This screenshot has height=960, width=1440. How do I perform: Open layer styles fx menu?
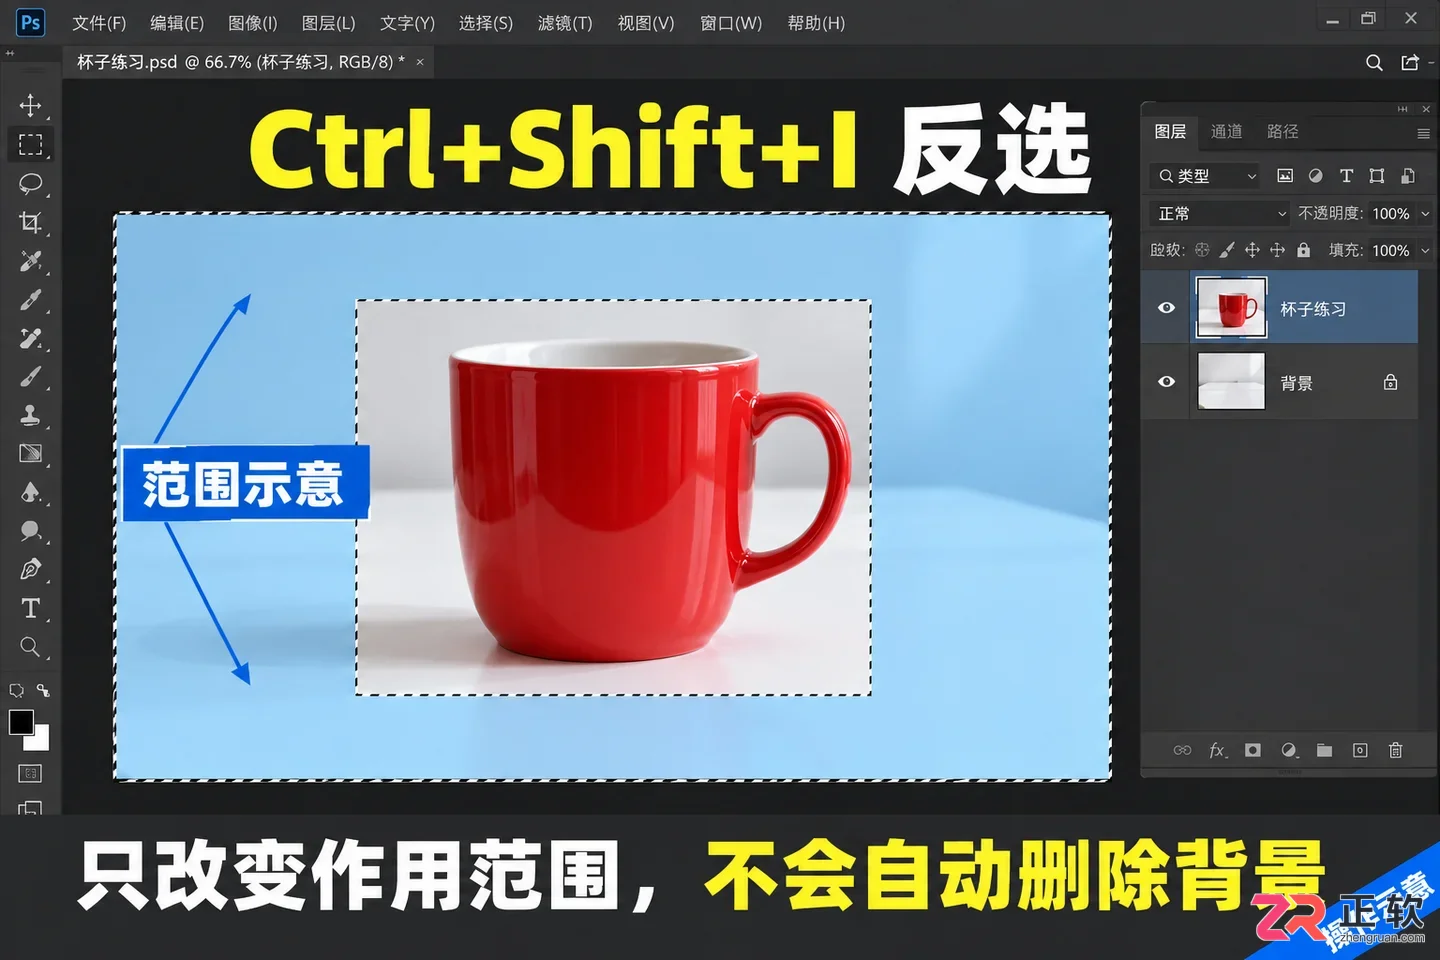[1217, 750]
